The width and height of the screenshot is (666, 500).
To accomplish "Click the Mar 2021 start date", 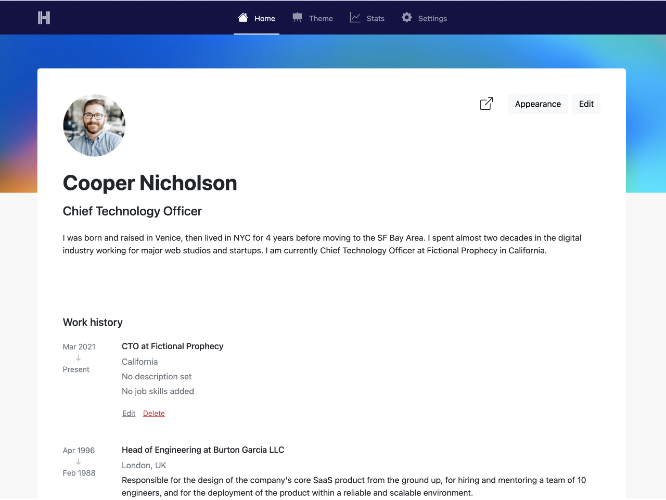I will [x=79, y=347].
